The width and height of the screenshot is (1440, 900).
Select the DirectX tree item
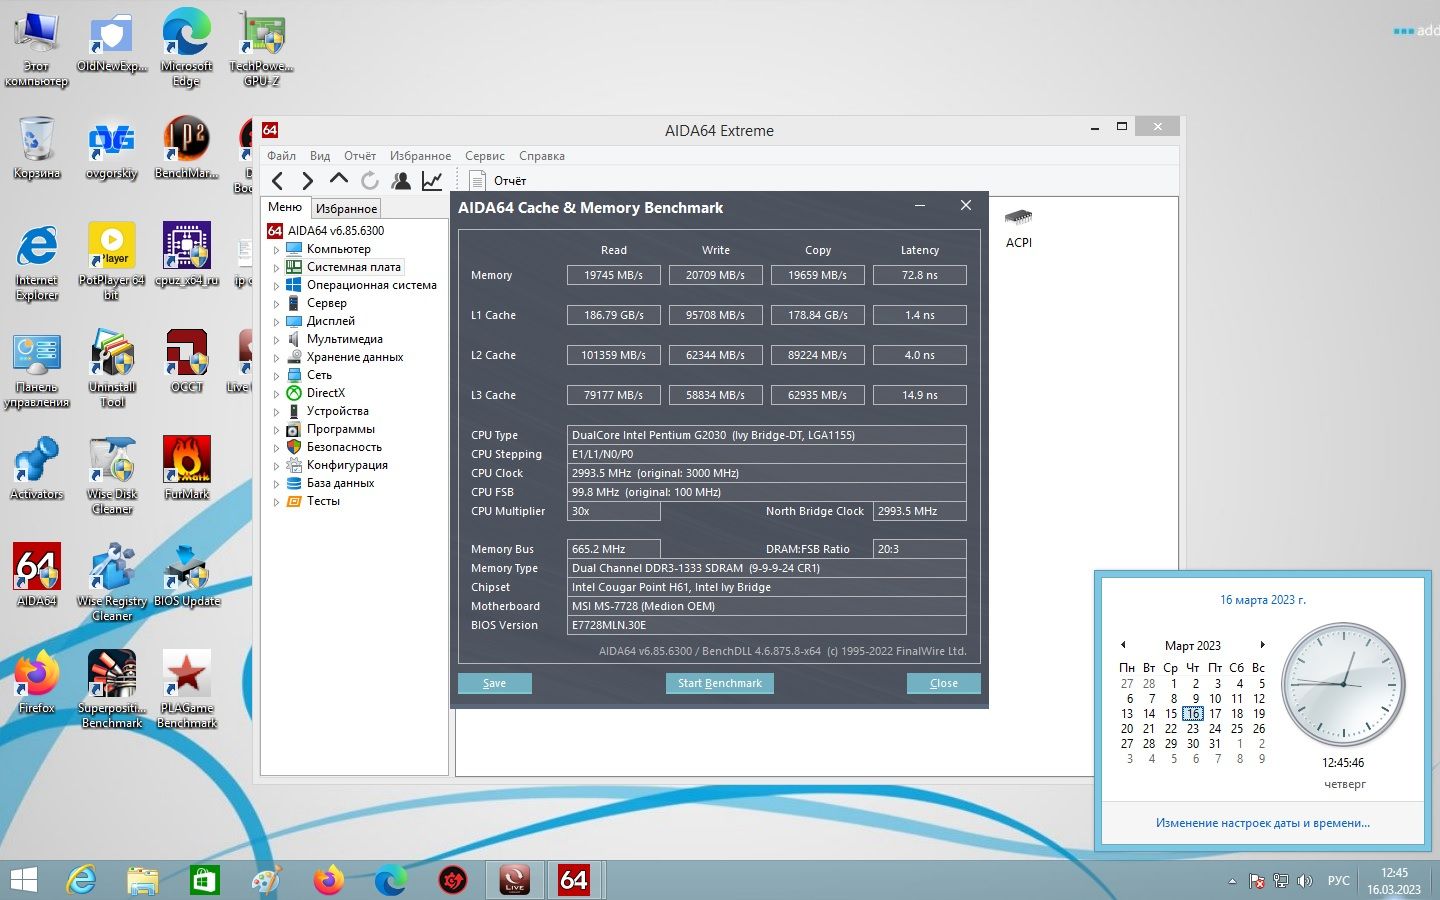326,393
